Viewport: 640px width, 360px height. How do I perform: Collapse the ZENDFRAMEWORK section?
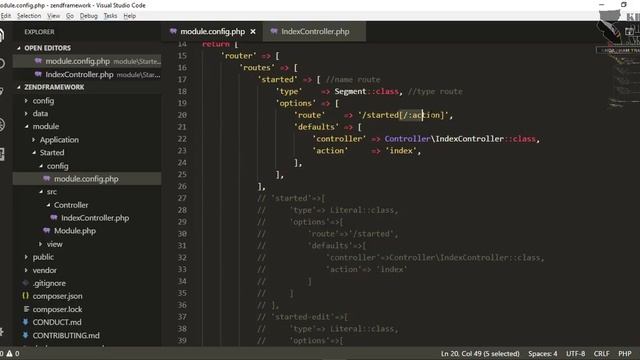click(19, 87)
